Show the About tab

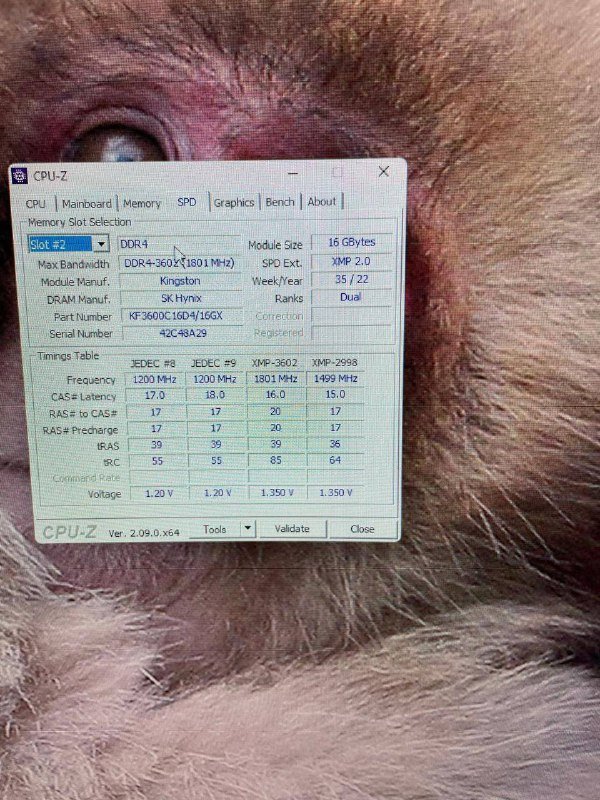click(322, 201)
